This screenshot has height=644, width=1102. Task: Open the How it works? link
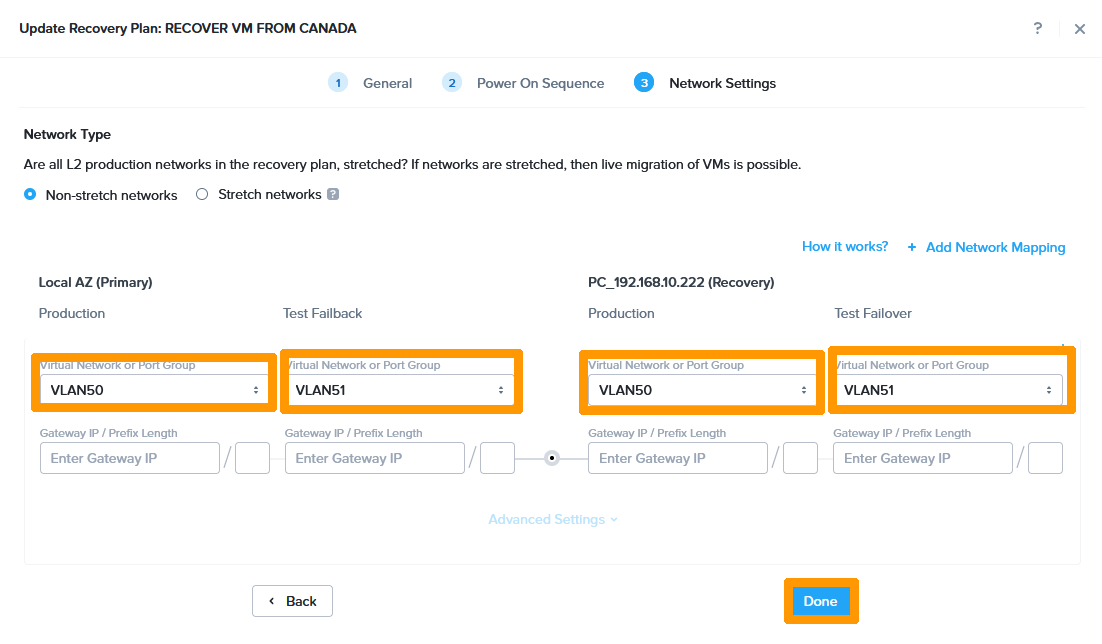click(844, 246)
